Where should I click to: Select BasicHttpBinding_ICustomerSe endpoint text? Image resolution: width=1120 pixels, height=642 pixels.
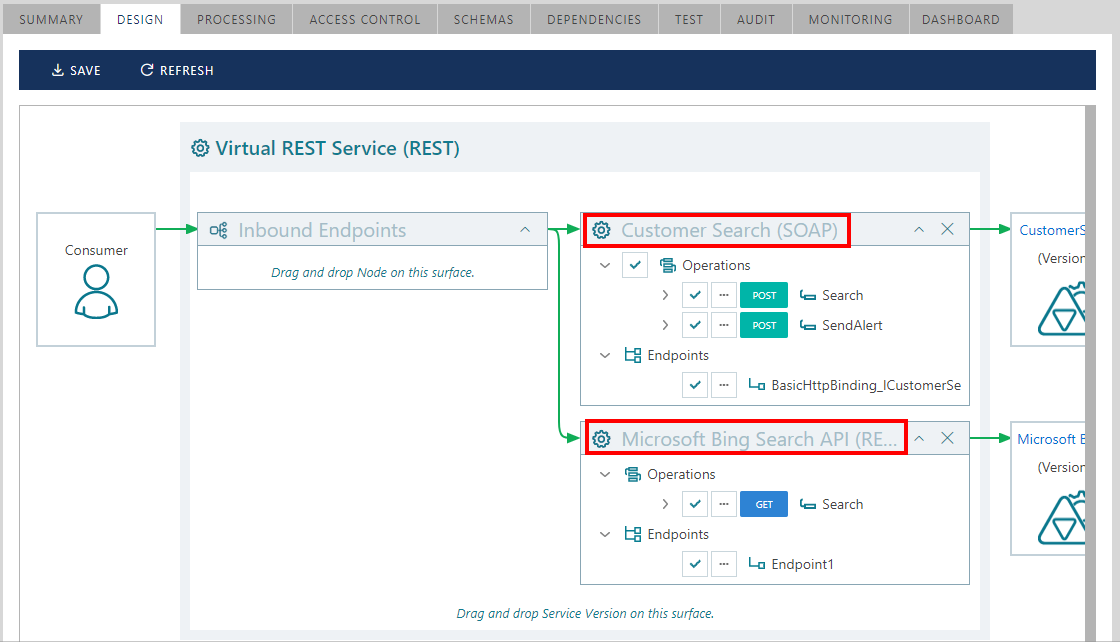(866, 386)
